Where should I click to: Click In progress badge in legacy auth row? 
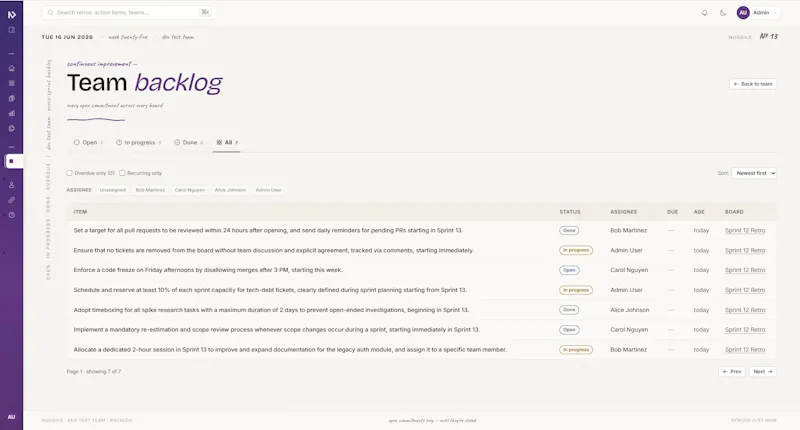[576, 350]
